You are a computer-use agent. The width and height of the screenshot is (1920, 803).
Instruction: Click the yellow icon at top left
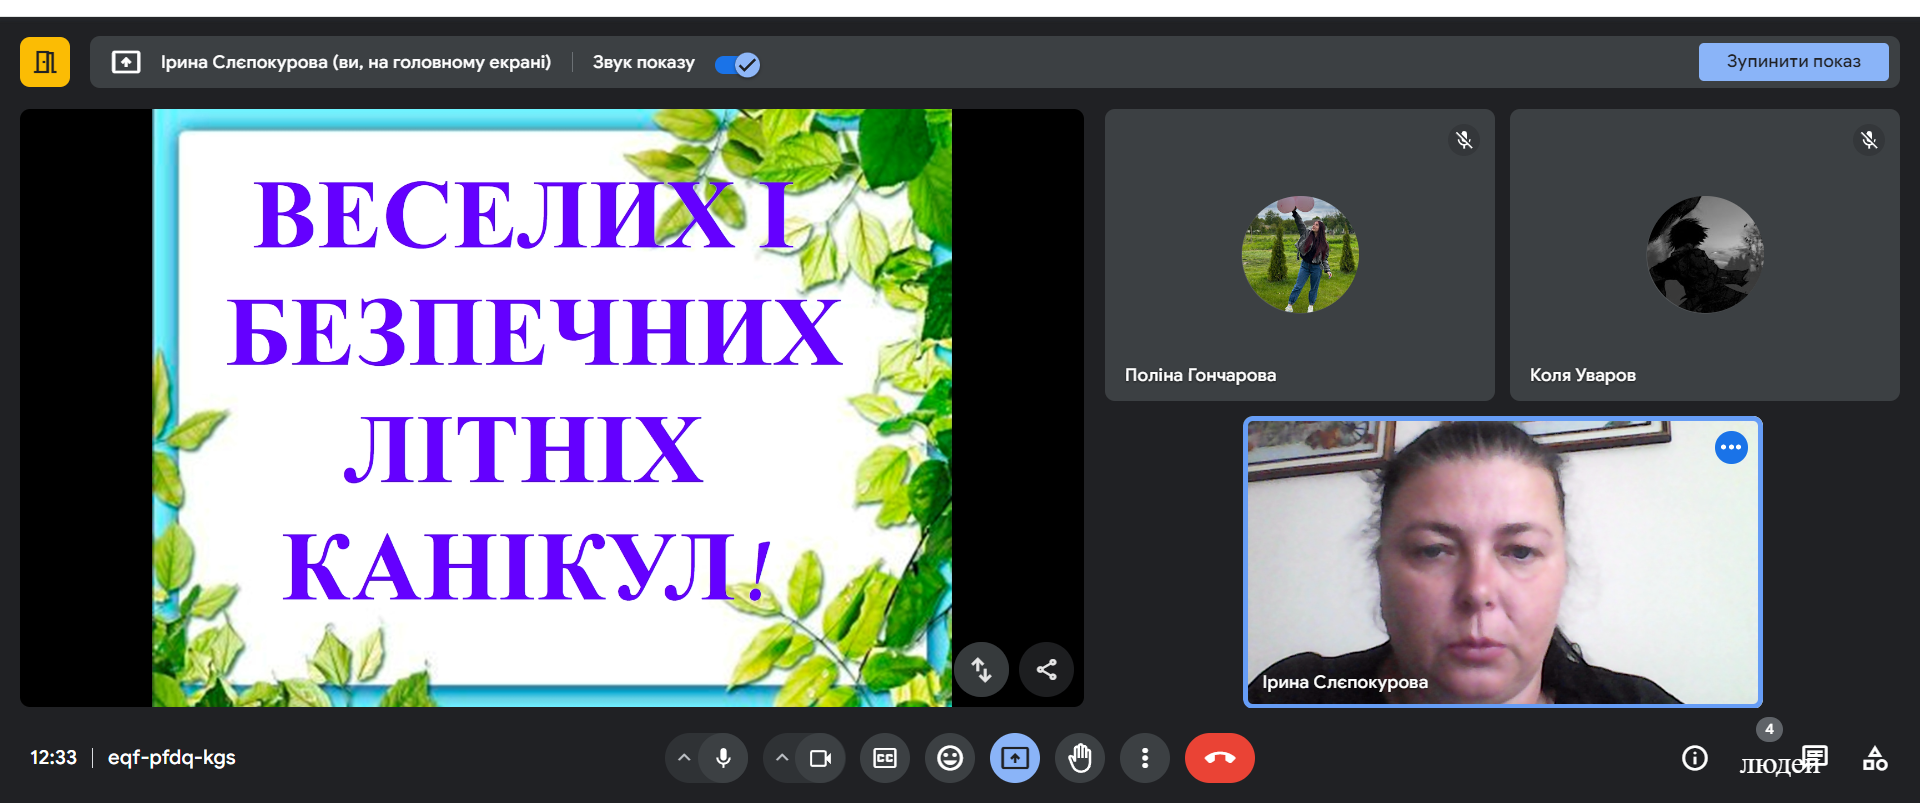tap(45, 62)
